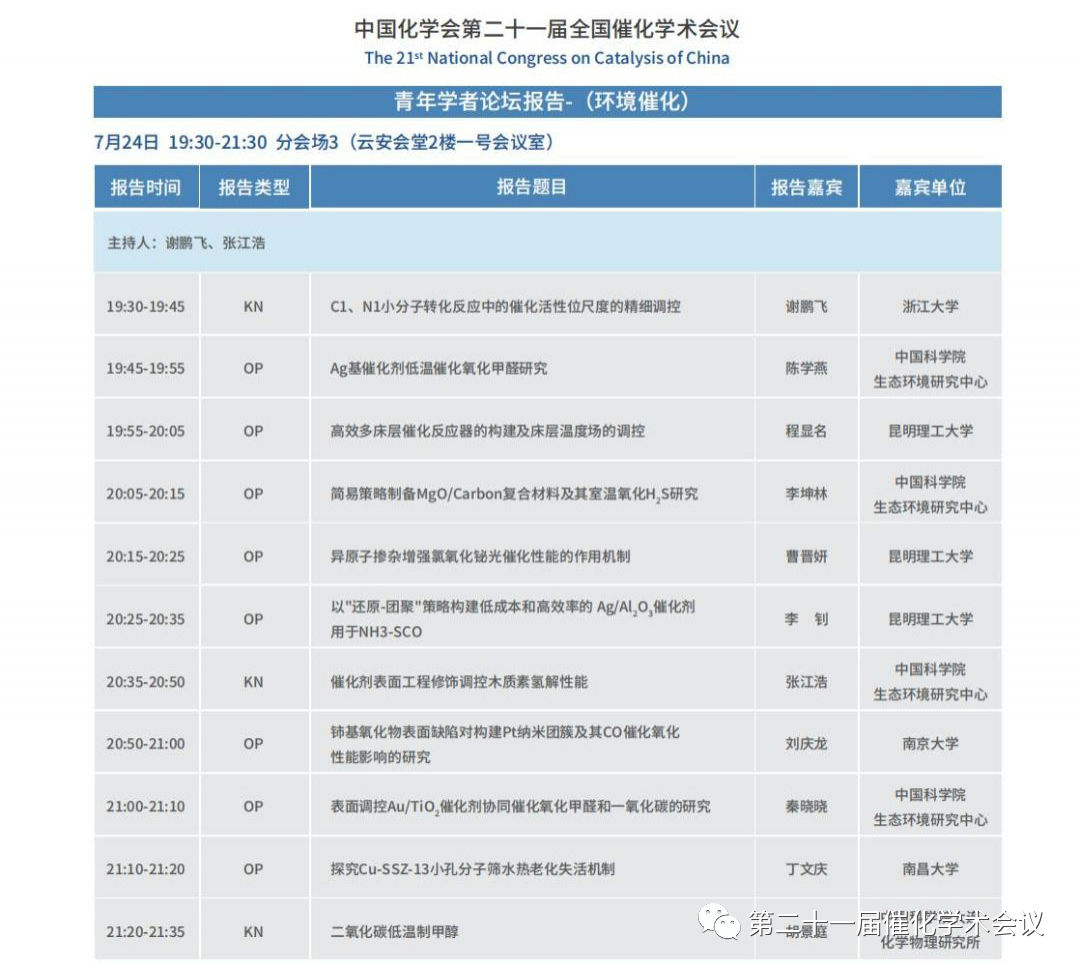
Task: Click the "报告嘉宾" column header
Action: tap(807, 187)
